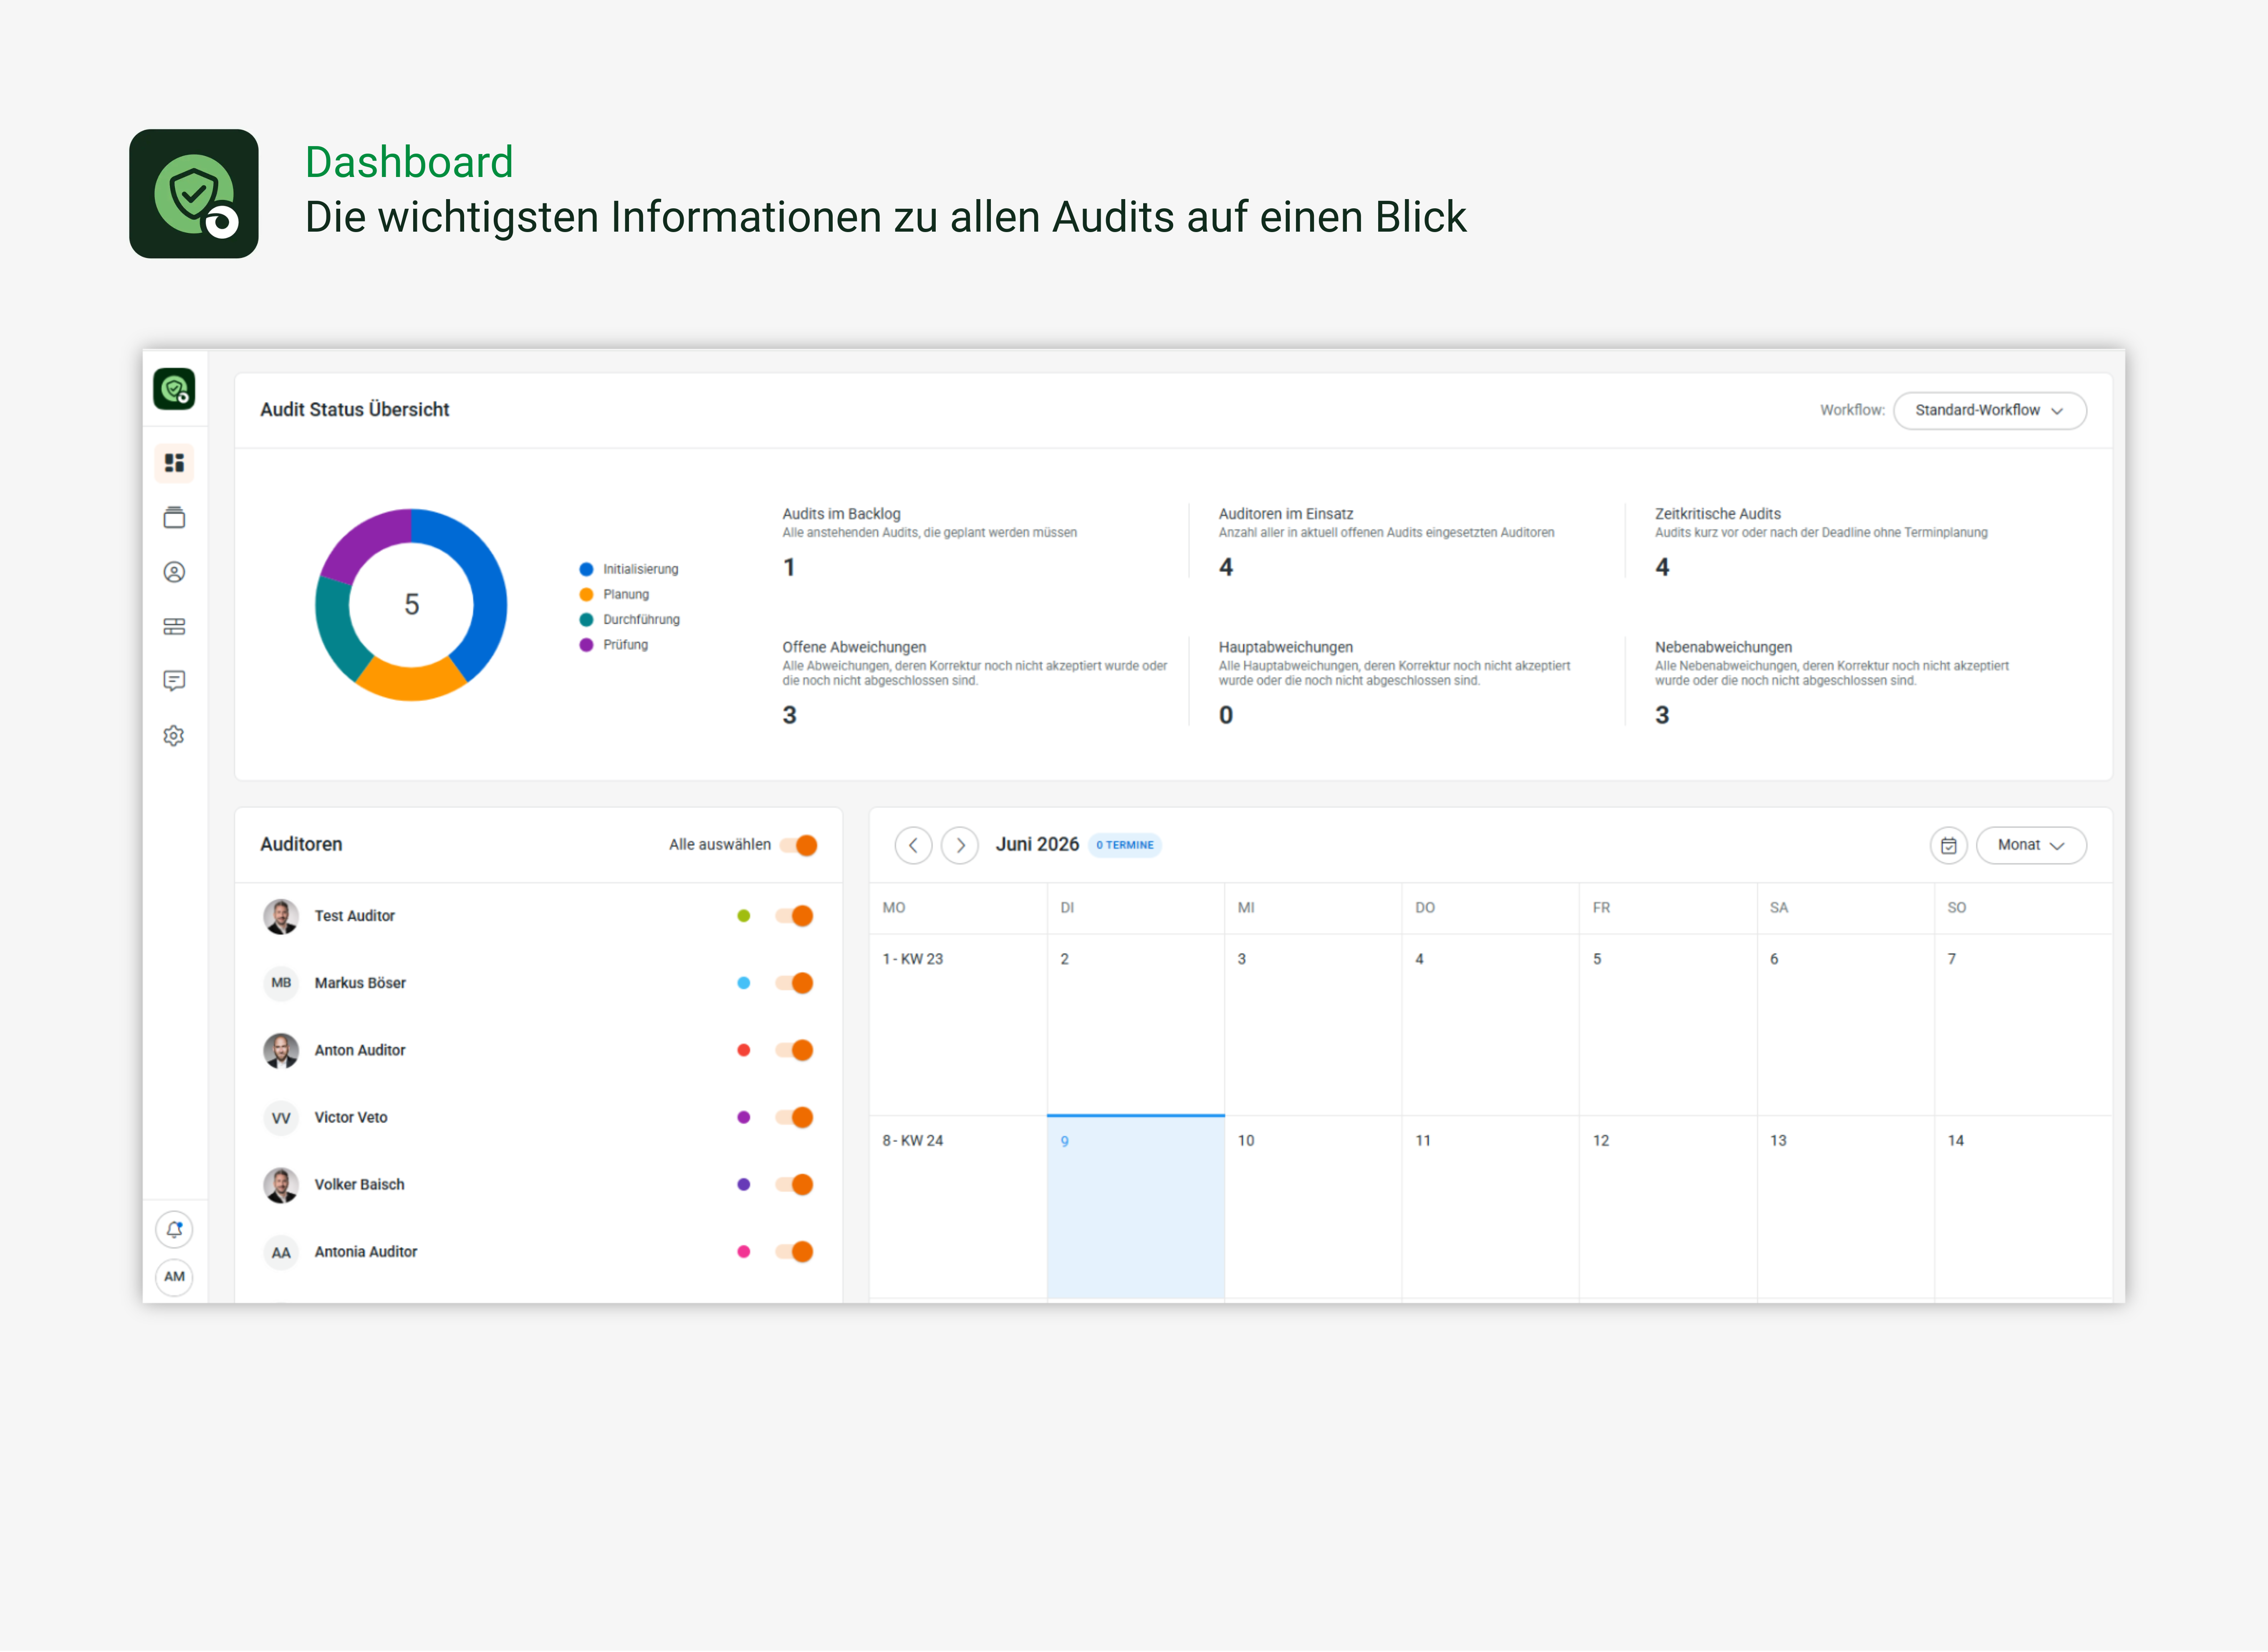Click the red color dot for Anton Auditor
This screenshot has width=2268, height=1652.
pos(744,1050)
